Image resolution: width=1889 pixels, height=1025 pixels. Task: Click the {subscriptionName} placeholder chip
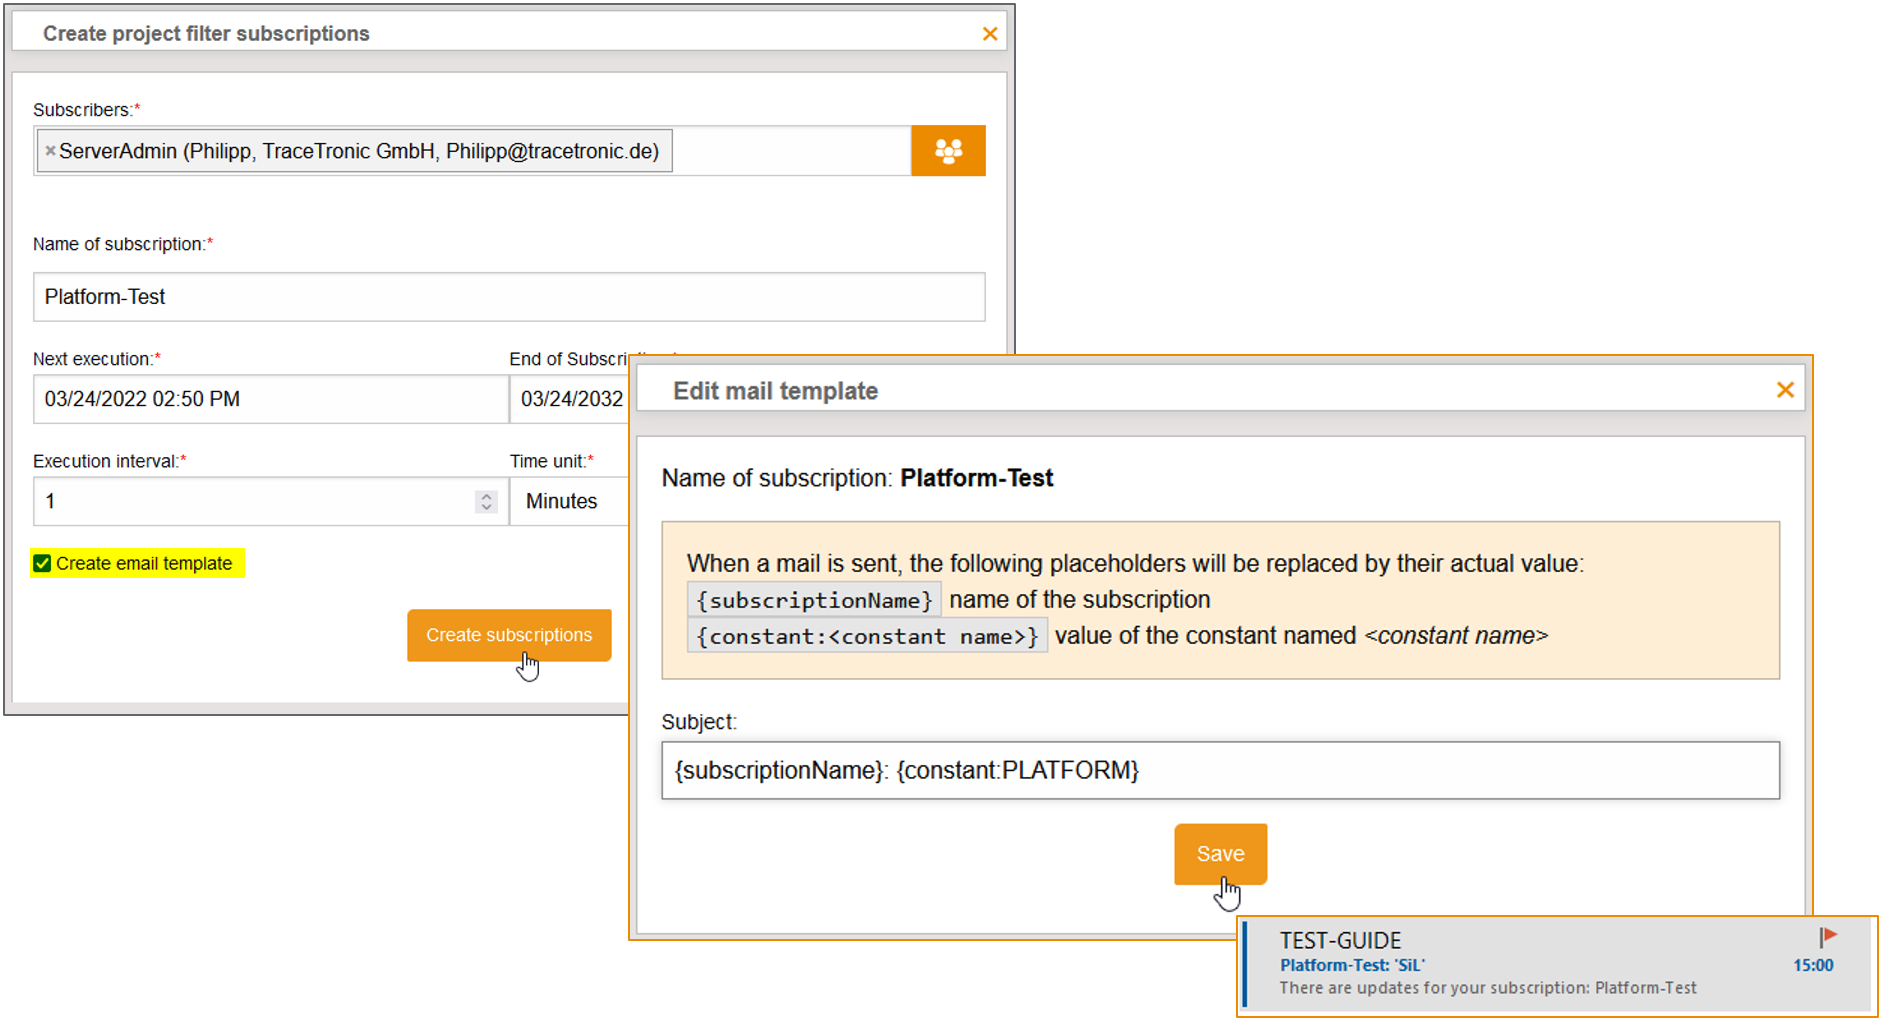point(814,599)
